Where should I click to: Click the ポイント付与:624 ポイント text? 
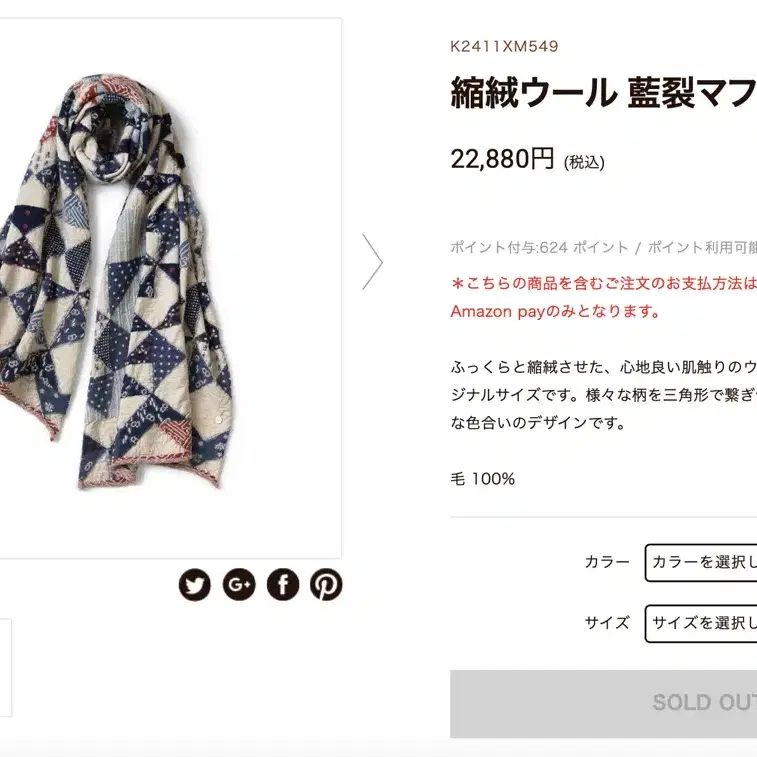539,248
